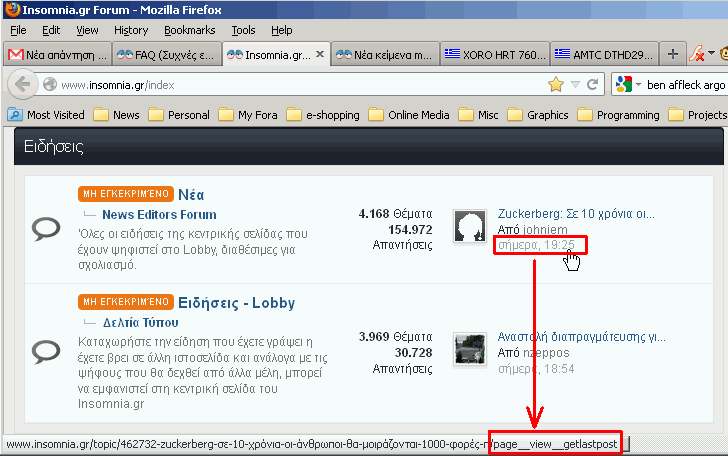Open the Bookmarks menu
This screenshot has height=456, width=728.
tap(189, 30)
